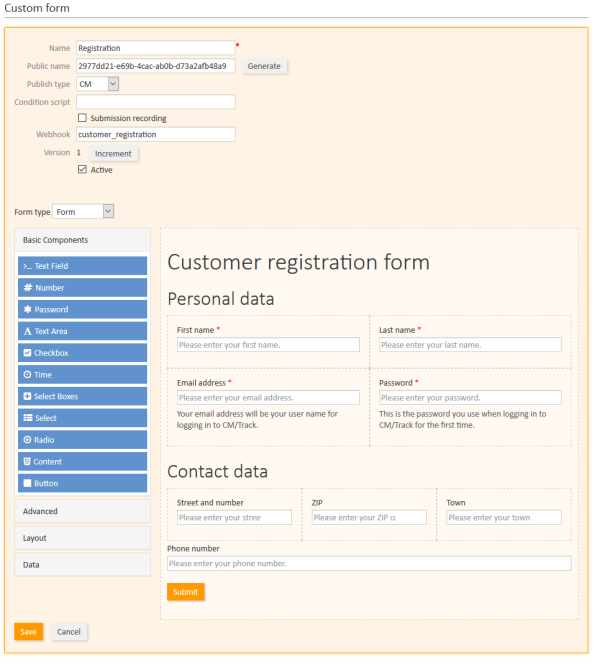Click the Email address input
The image size is (600, 665).
click(268, 398)
